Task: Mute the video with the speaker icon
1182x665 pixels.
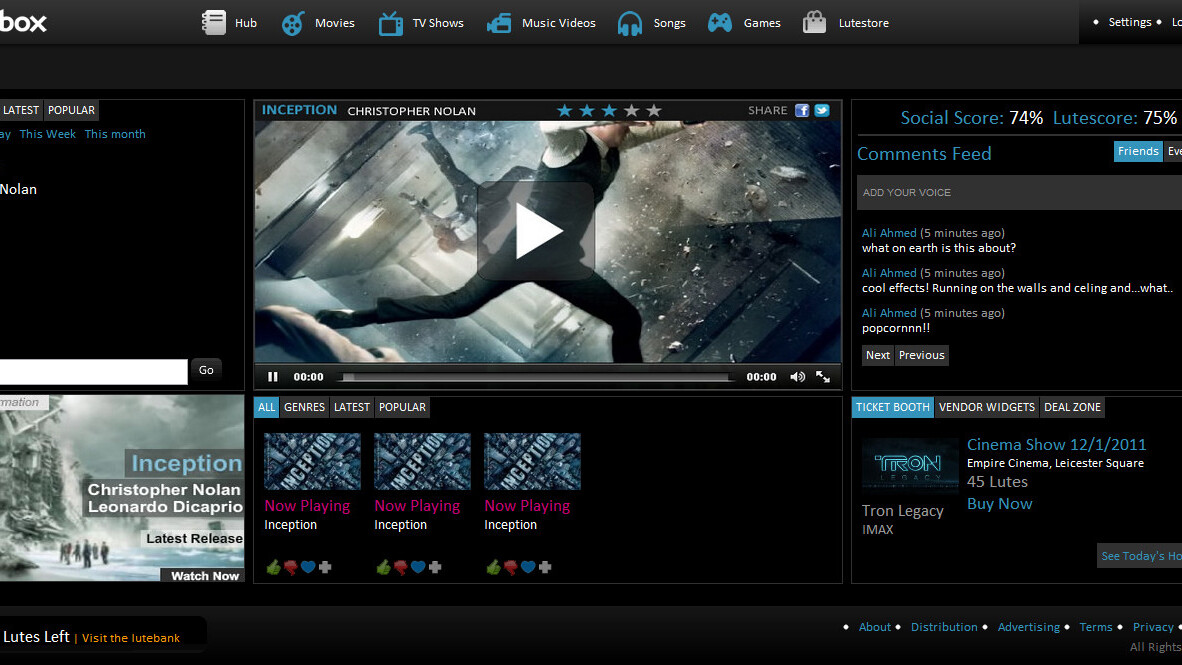Action: point(797,377)
